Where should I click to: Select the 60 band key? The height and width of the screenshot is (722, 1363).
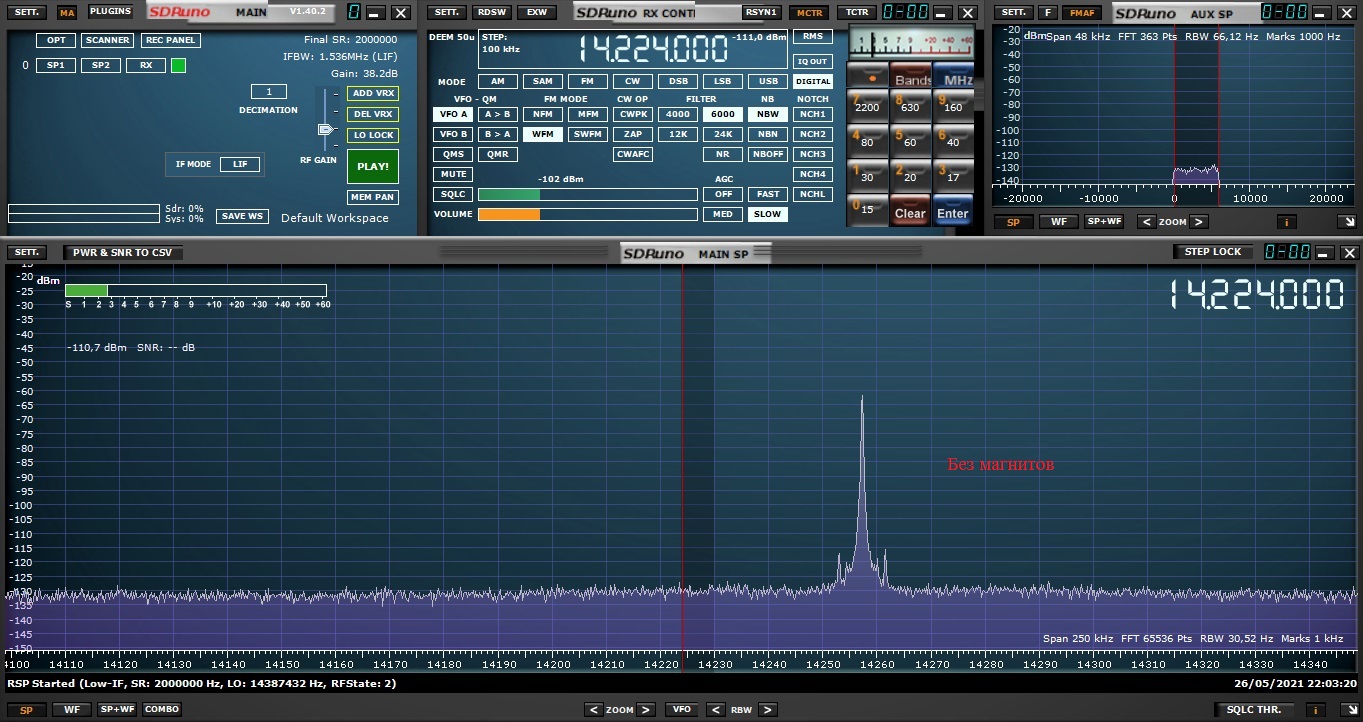coord(910,141)
